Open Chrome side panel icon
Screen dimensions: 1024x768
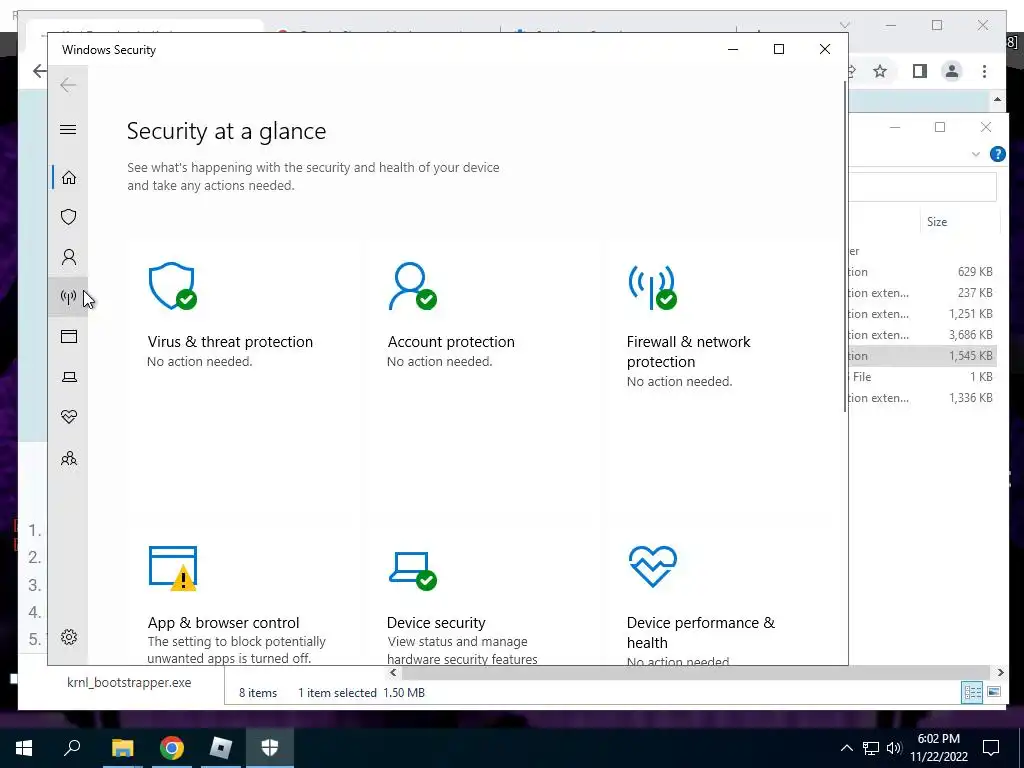pos(920,71)
